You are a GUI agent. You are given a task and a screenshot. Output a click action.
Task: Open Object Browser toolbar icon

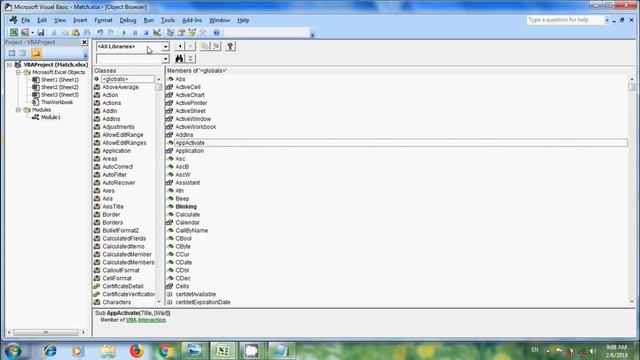pos(192,32)
